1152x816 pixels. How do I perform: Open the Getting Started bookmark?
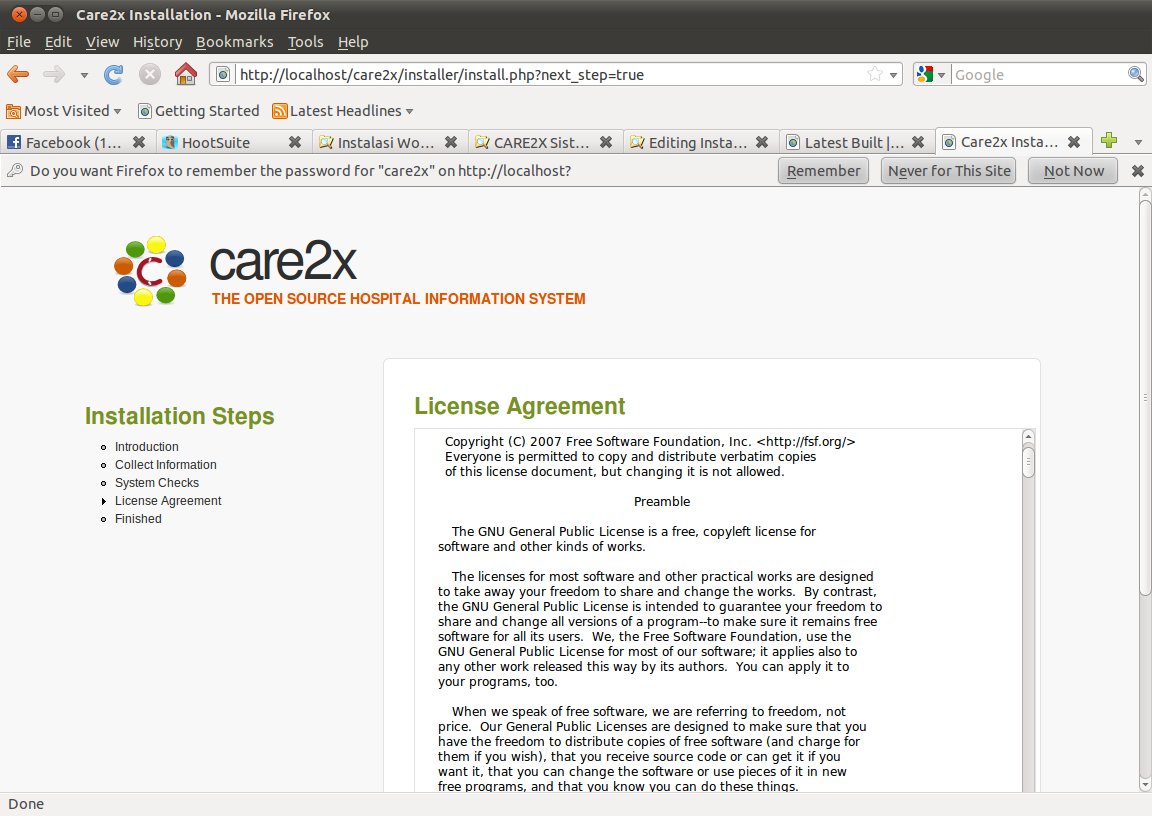point(198,111)
